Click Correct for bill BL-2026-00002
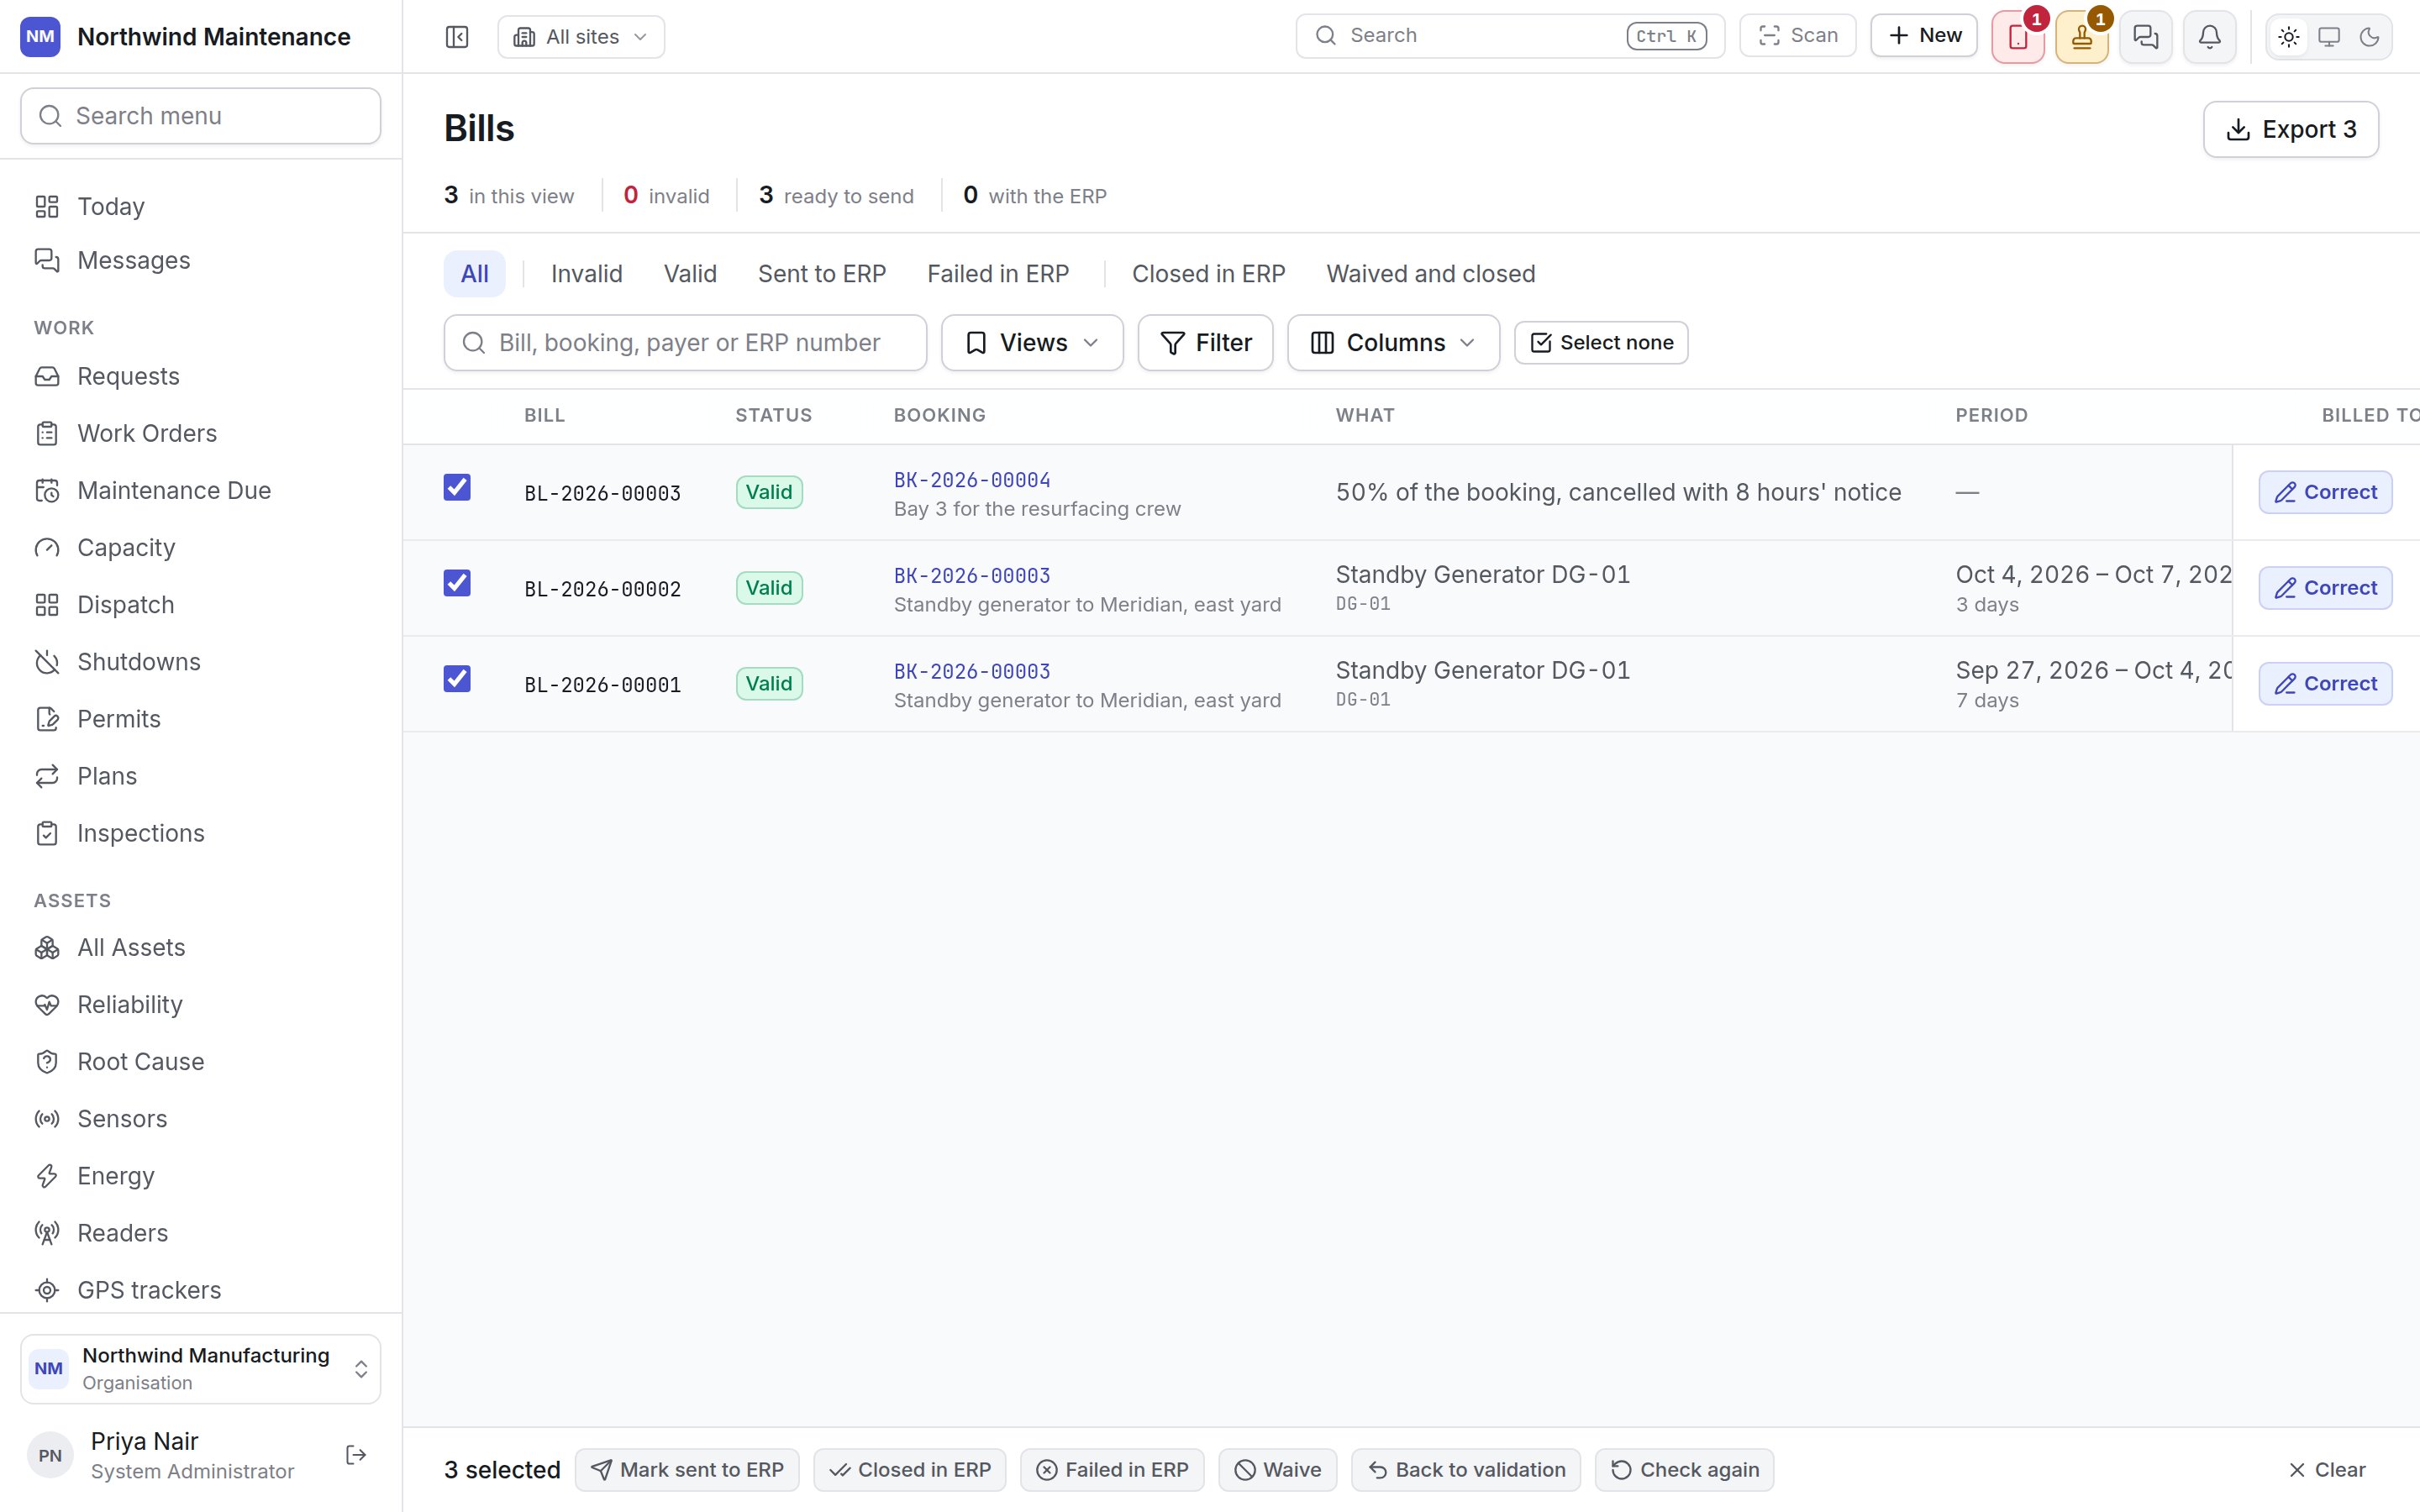The width and height of the screenshot is (2420, 1512). pos(2325,588)
